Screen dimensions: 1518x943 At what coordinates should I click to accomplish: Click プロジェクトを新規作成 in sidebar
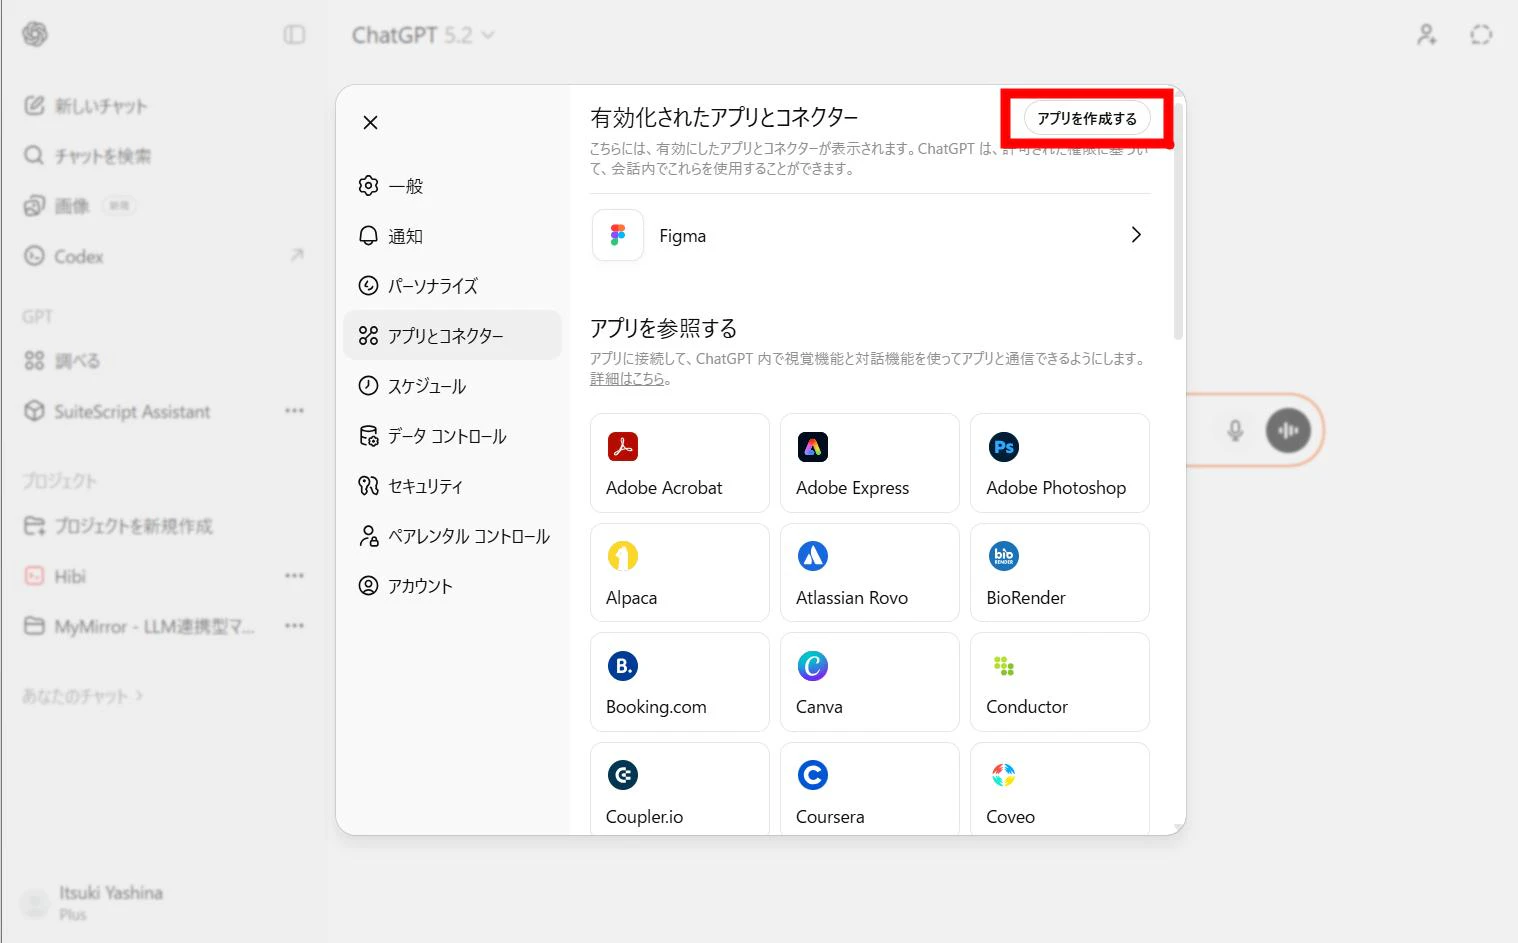pos(118,526)
